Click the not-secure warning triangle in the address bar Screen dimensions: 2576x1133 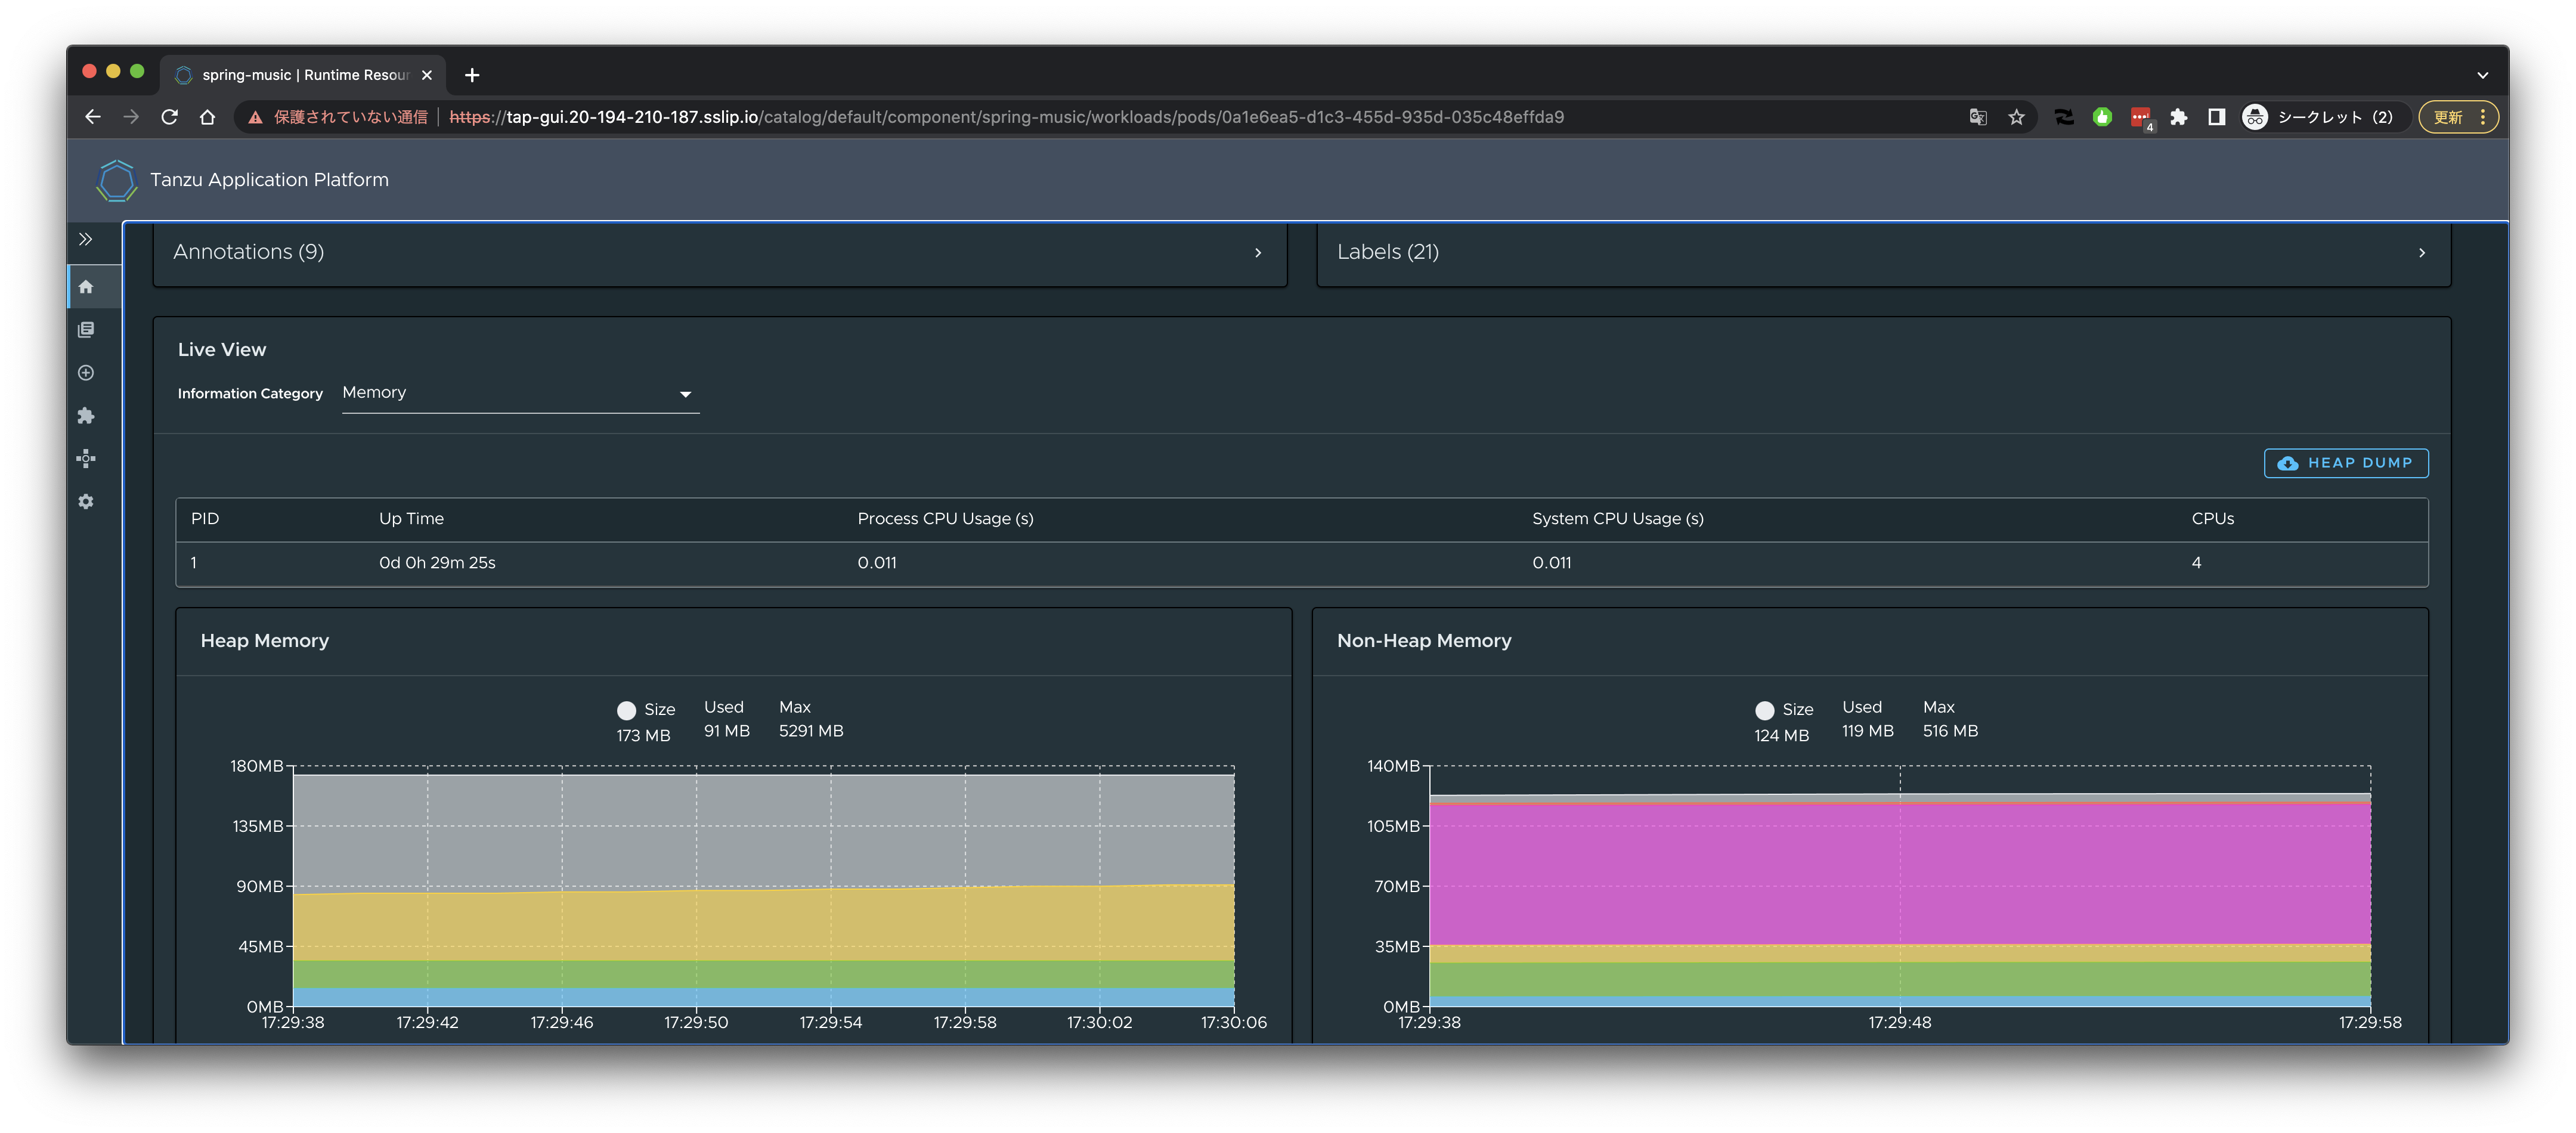coord(256,117)
